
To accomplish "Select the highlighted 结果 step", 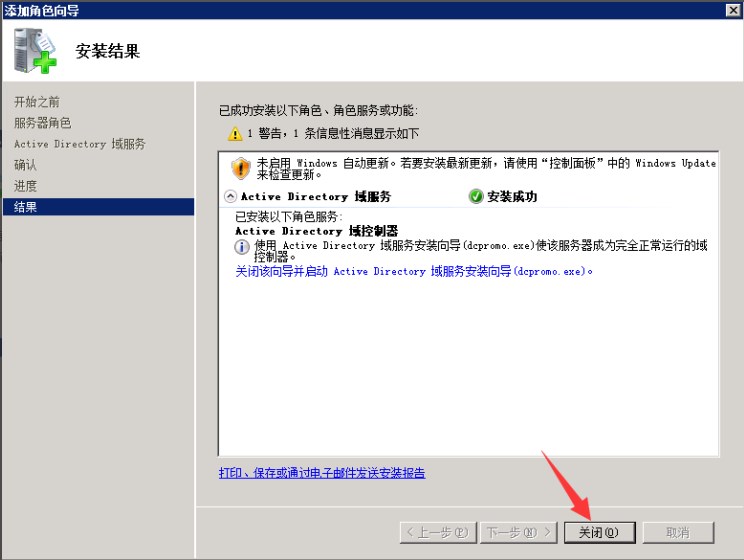I will coord(98,207).
